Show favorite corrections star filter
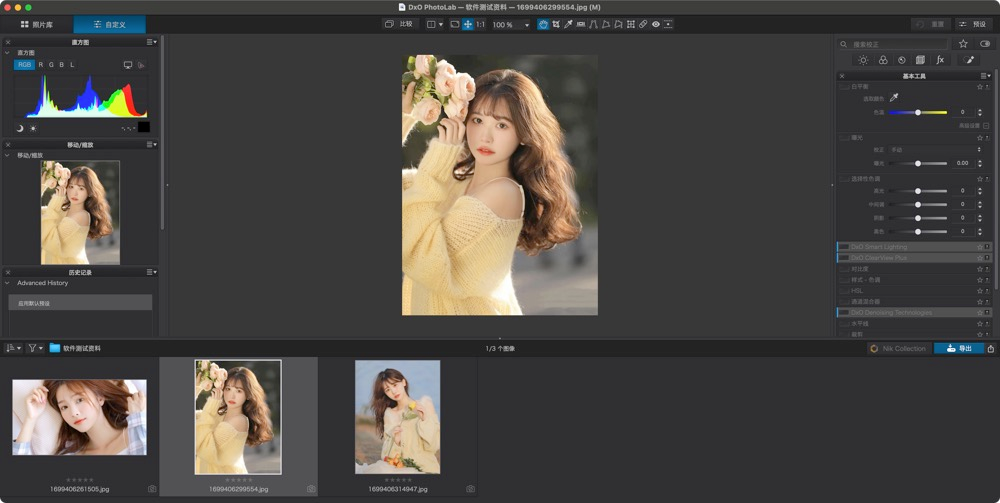The image size is (1000, 503). click(963, 43)
